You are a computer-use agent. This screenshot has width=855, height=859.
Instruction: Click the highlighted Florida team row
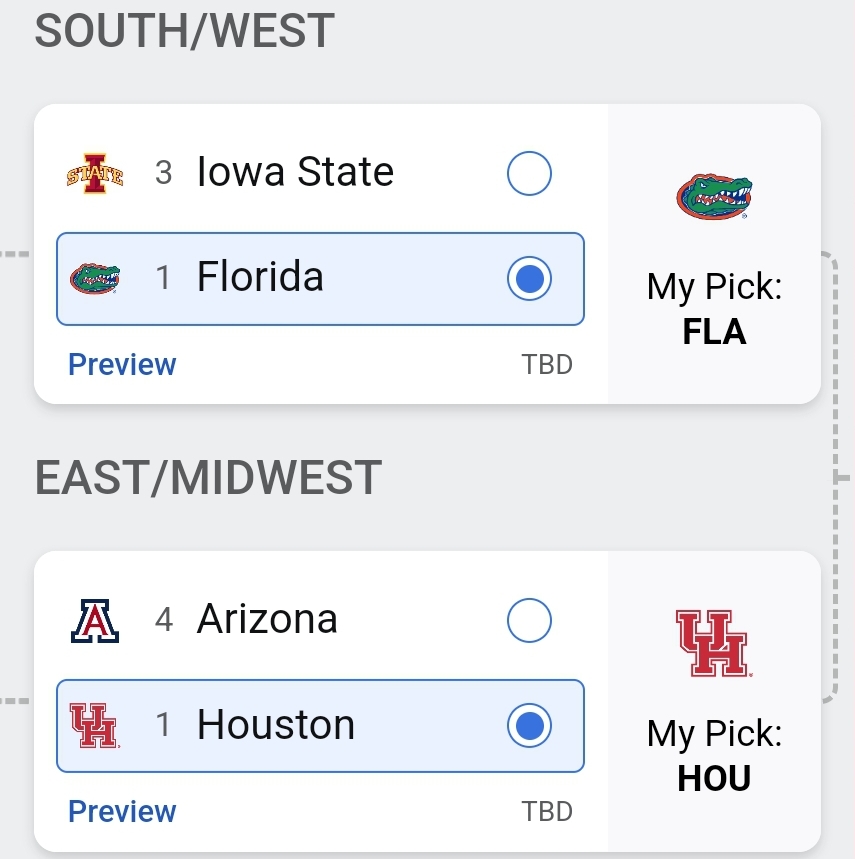click(x=320, y=279)
